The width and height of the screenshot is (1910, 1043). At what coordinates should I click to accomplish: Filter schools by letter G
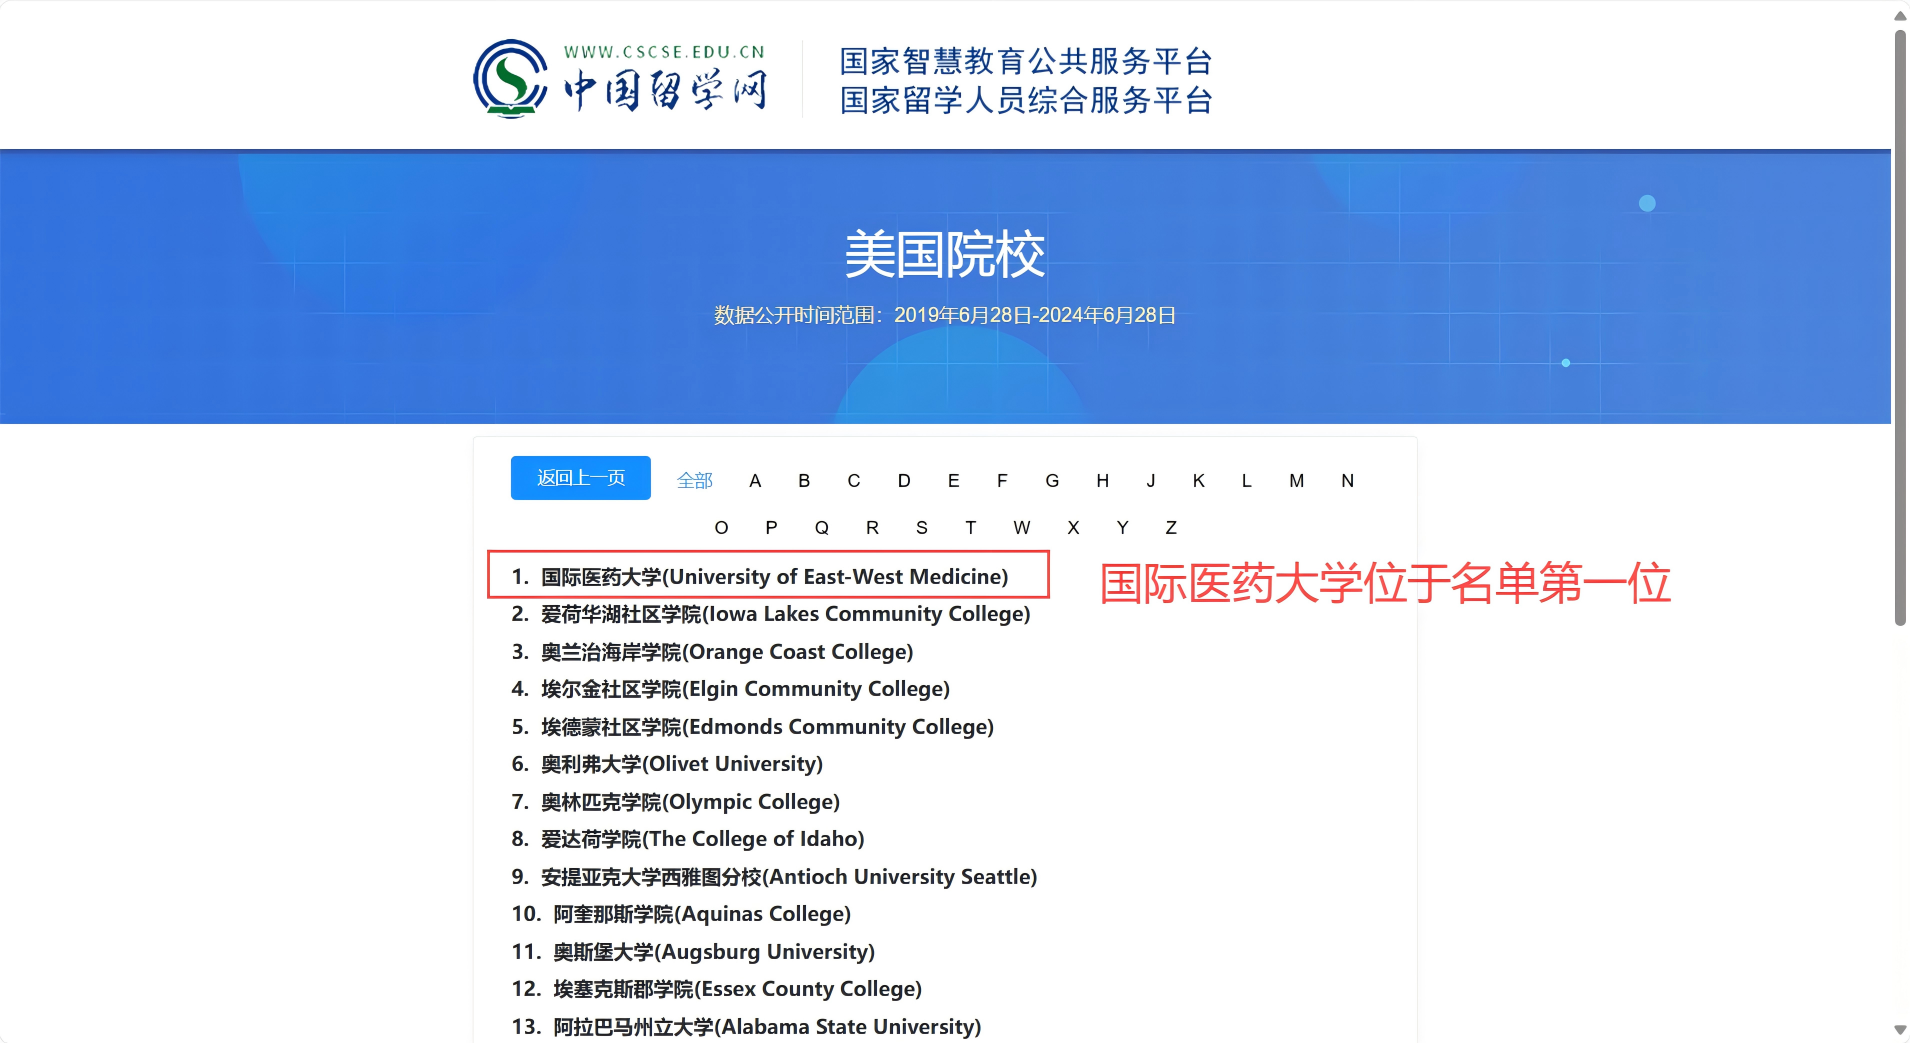pos(1052,481)
